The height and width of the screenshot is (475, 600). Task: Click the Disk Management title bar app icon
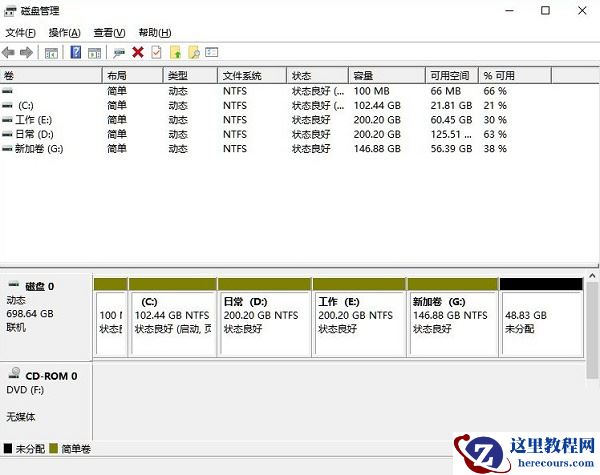(x=10, y=11)
